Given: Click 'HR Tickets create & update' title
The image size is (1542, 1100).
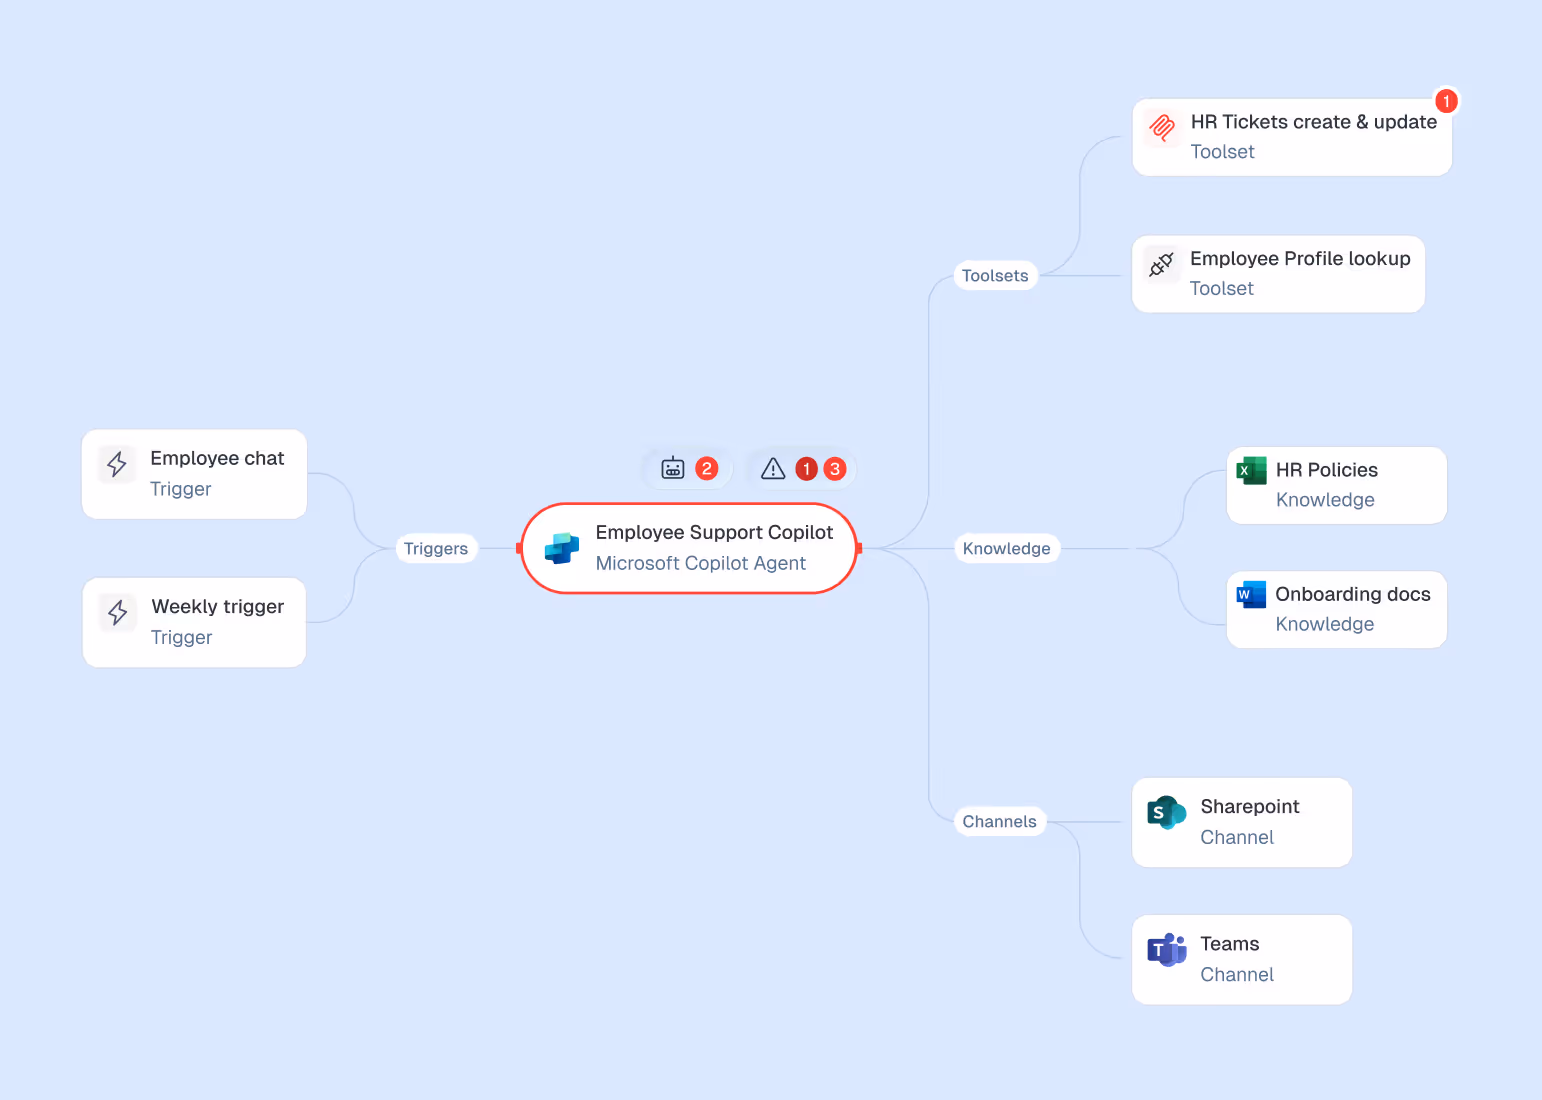Looking at the screenshot, I should pos(1314,122).
